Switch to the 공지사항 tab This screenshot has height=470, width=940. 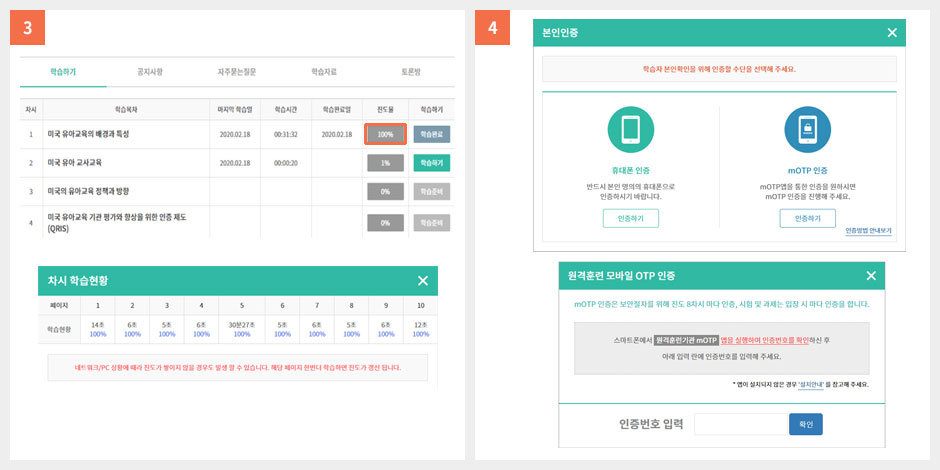coord(149,72)
